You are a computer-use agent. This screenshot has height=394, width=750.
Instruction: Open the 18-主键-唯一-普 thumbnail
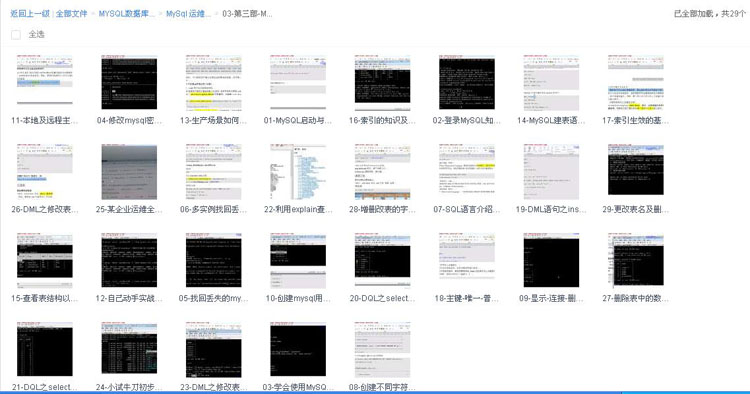point(467,261)
